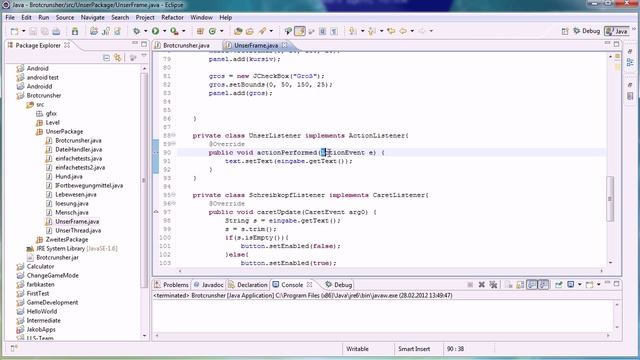Open the Run button dropdown arrow
Image resolution: width=640 pixels, height=360 pixels.
pyautogui.click(x=164, y=31)
